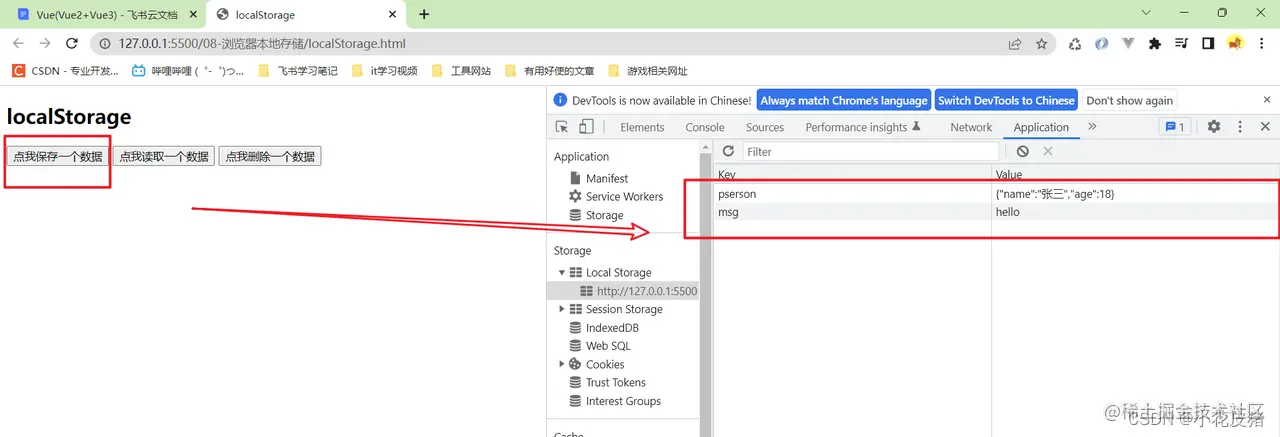The width and height of the screenshot is (1280, 437).
Task: Open the issues counter badge showing 1
Action: pyautogui.click(x=1174, y=127)
